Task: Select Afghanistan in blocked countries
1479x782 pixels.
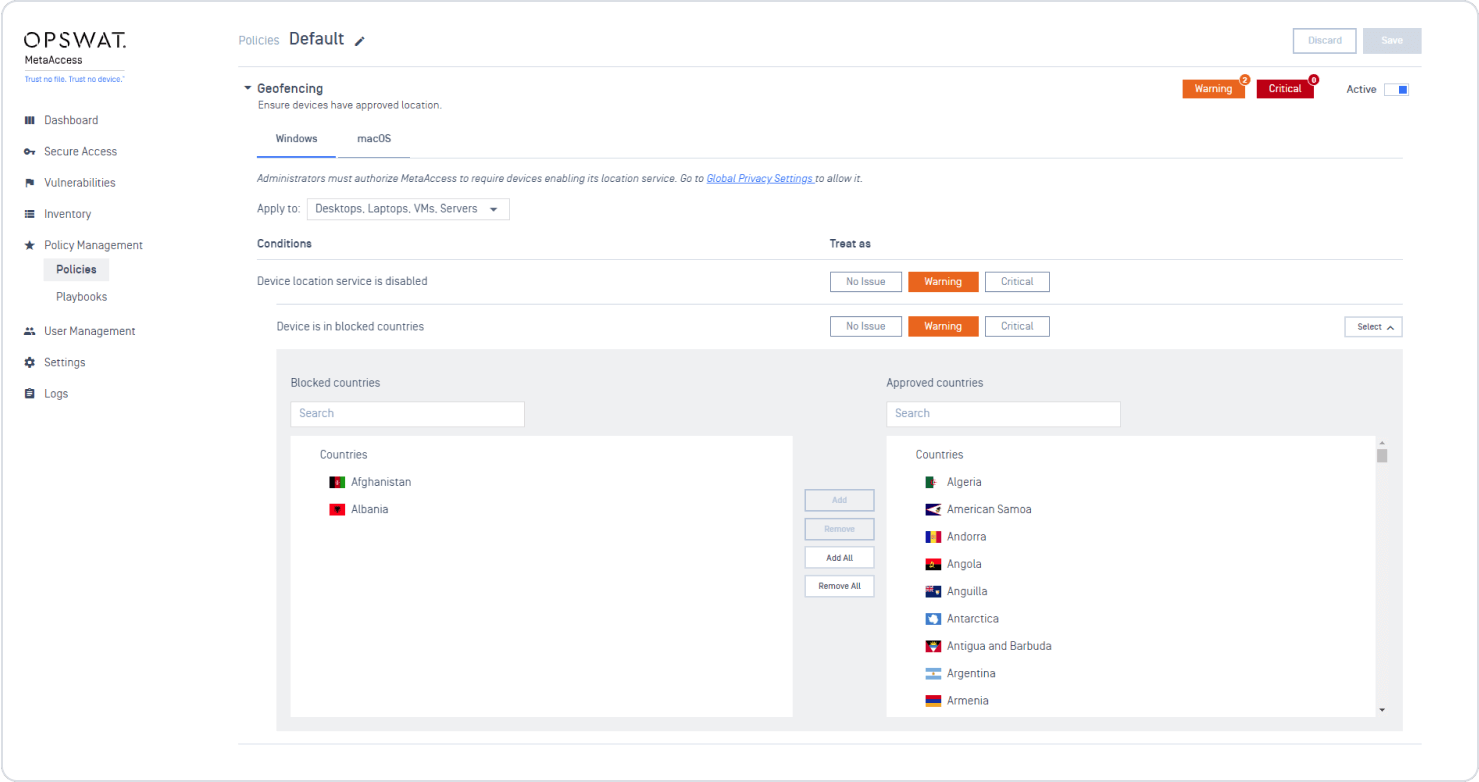Action: coord(381,482)
